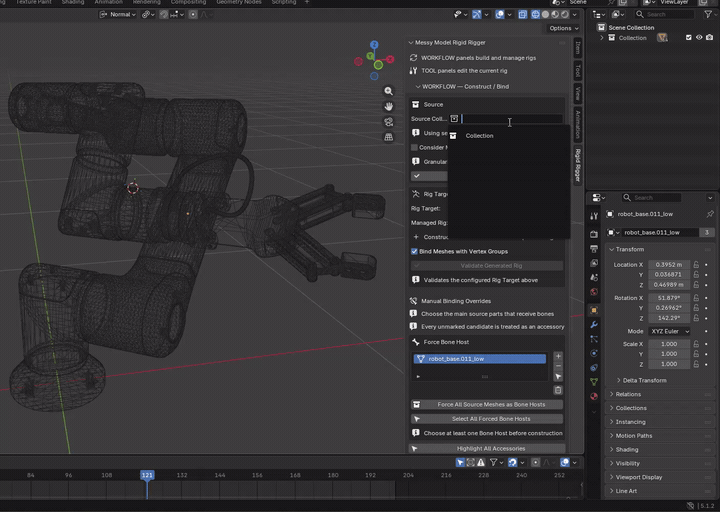Hide Collection using the eye icon in outliner
The width and height of the screenshot is (720, 512).
click(699, 38)
